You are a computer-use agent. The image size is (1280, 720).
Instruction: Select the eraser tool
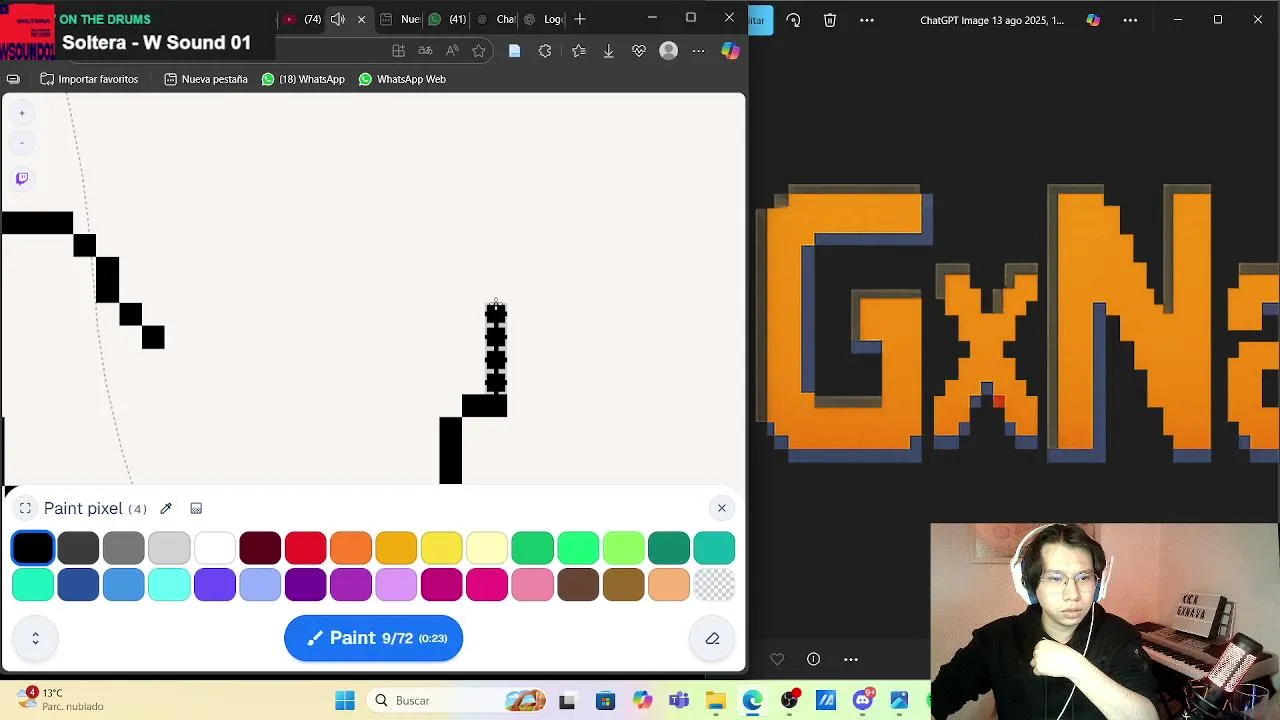pos(712,638)
